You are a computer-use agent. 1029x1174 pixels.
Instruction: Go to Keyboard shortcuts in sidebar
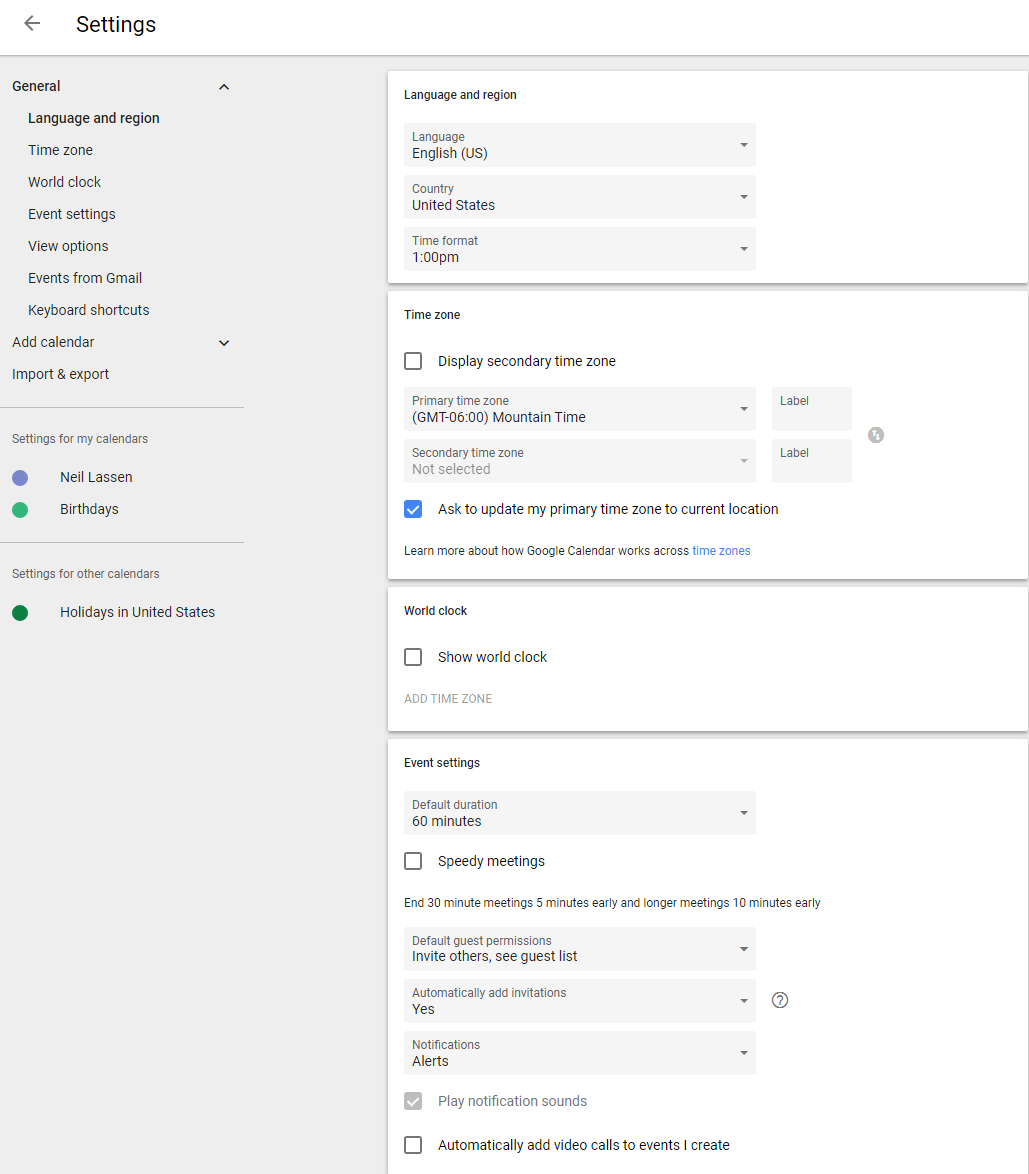tap(88, 310)
